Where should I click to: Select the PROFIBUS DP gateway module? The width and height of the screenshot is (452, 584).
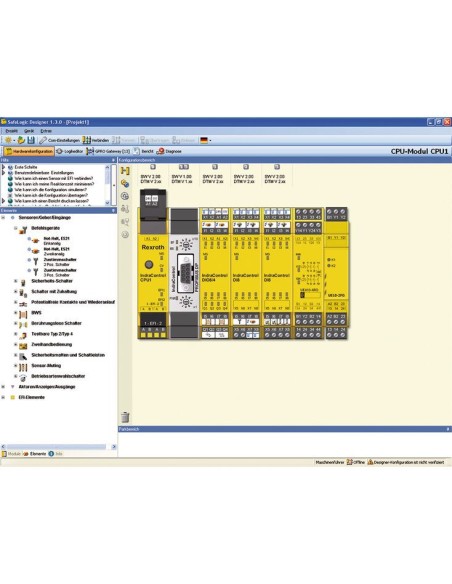(x=184, y=274)
